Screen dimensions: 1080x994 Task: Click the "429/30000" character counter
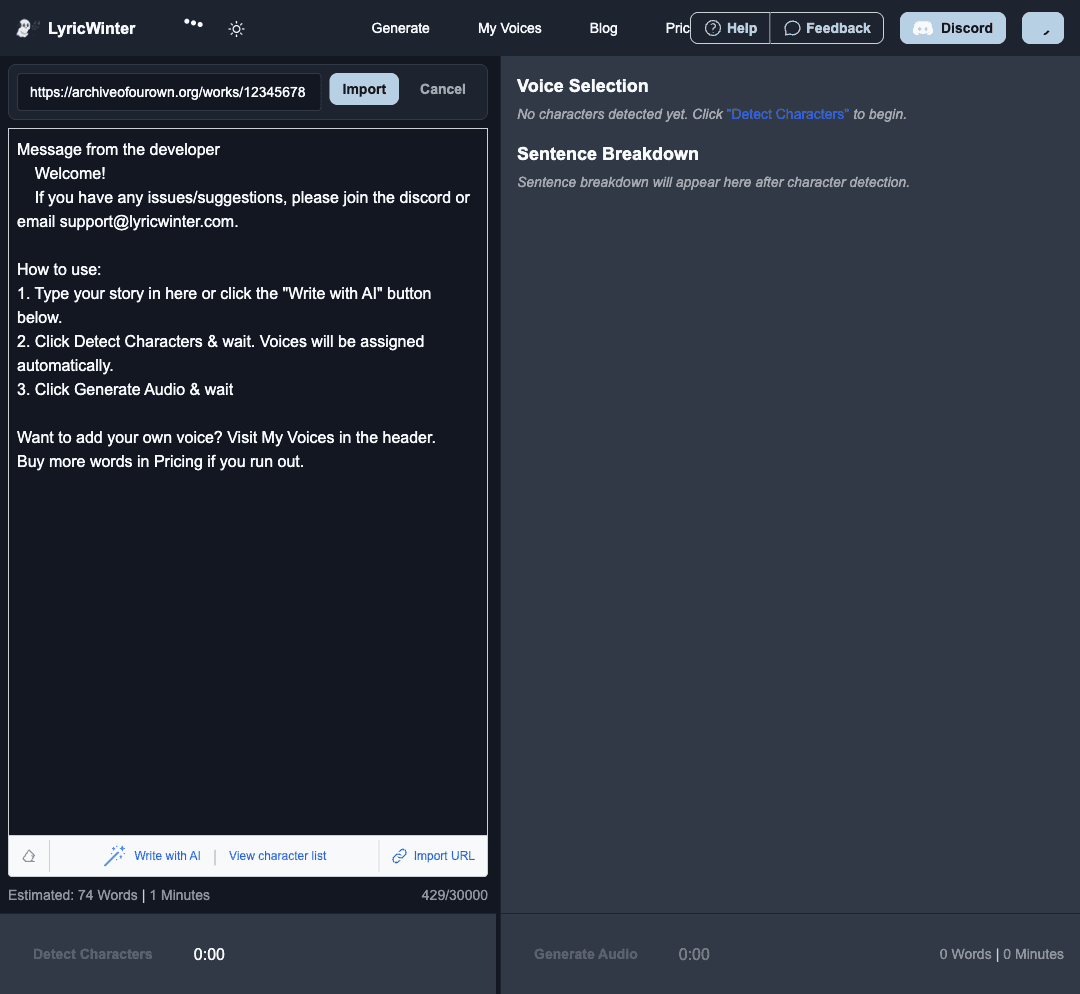point(455,895)
